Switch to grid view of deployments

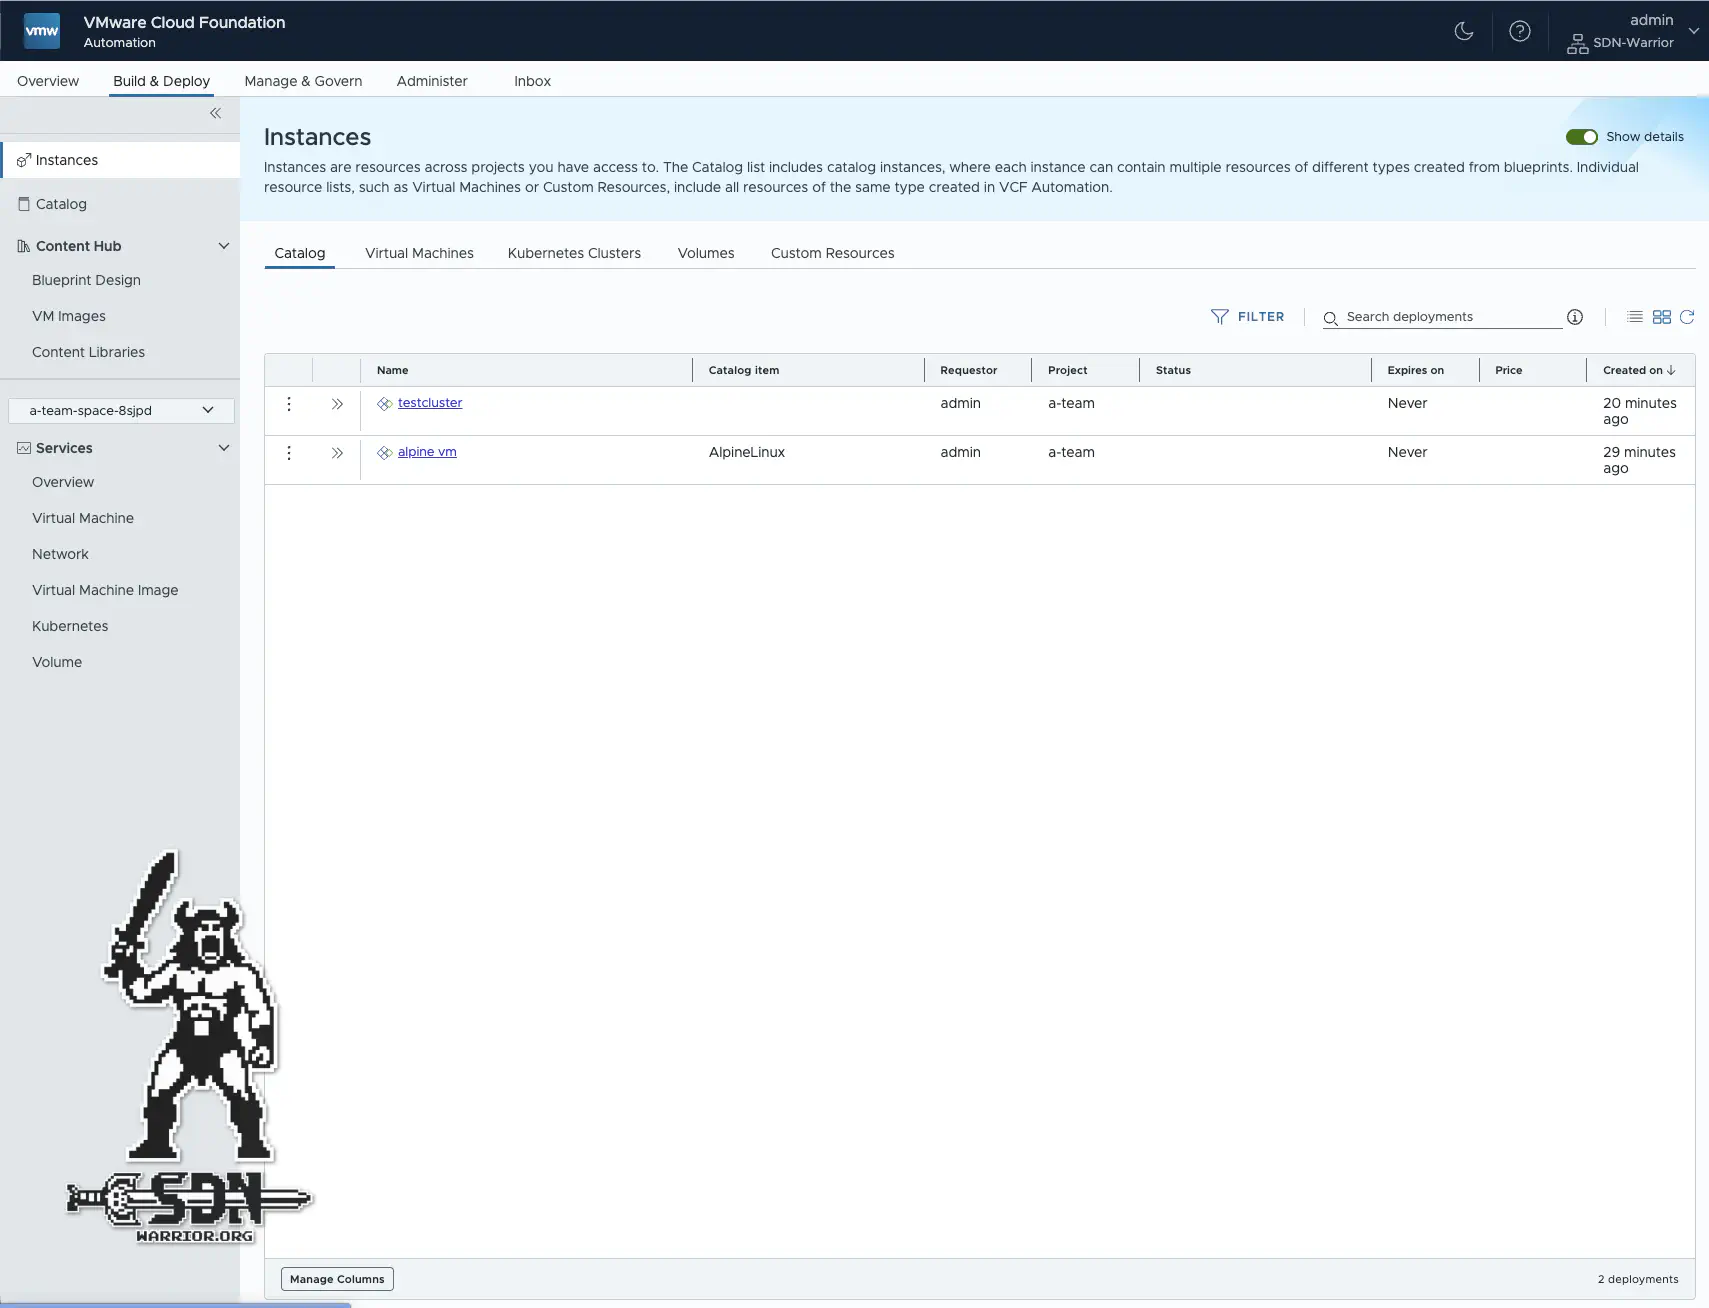pos(1660,317)
